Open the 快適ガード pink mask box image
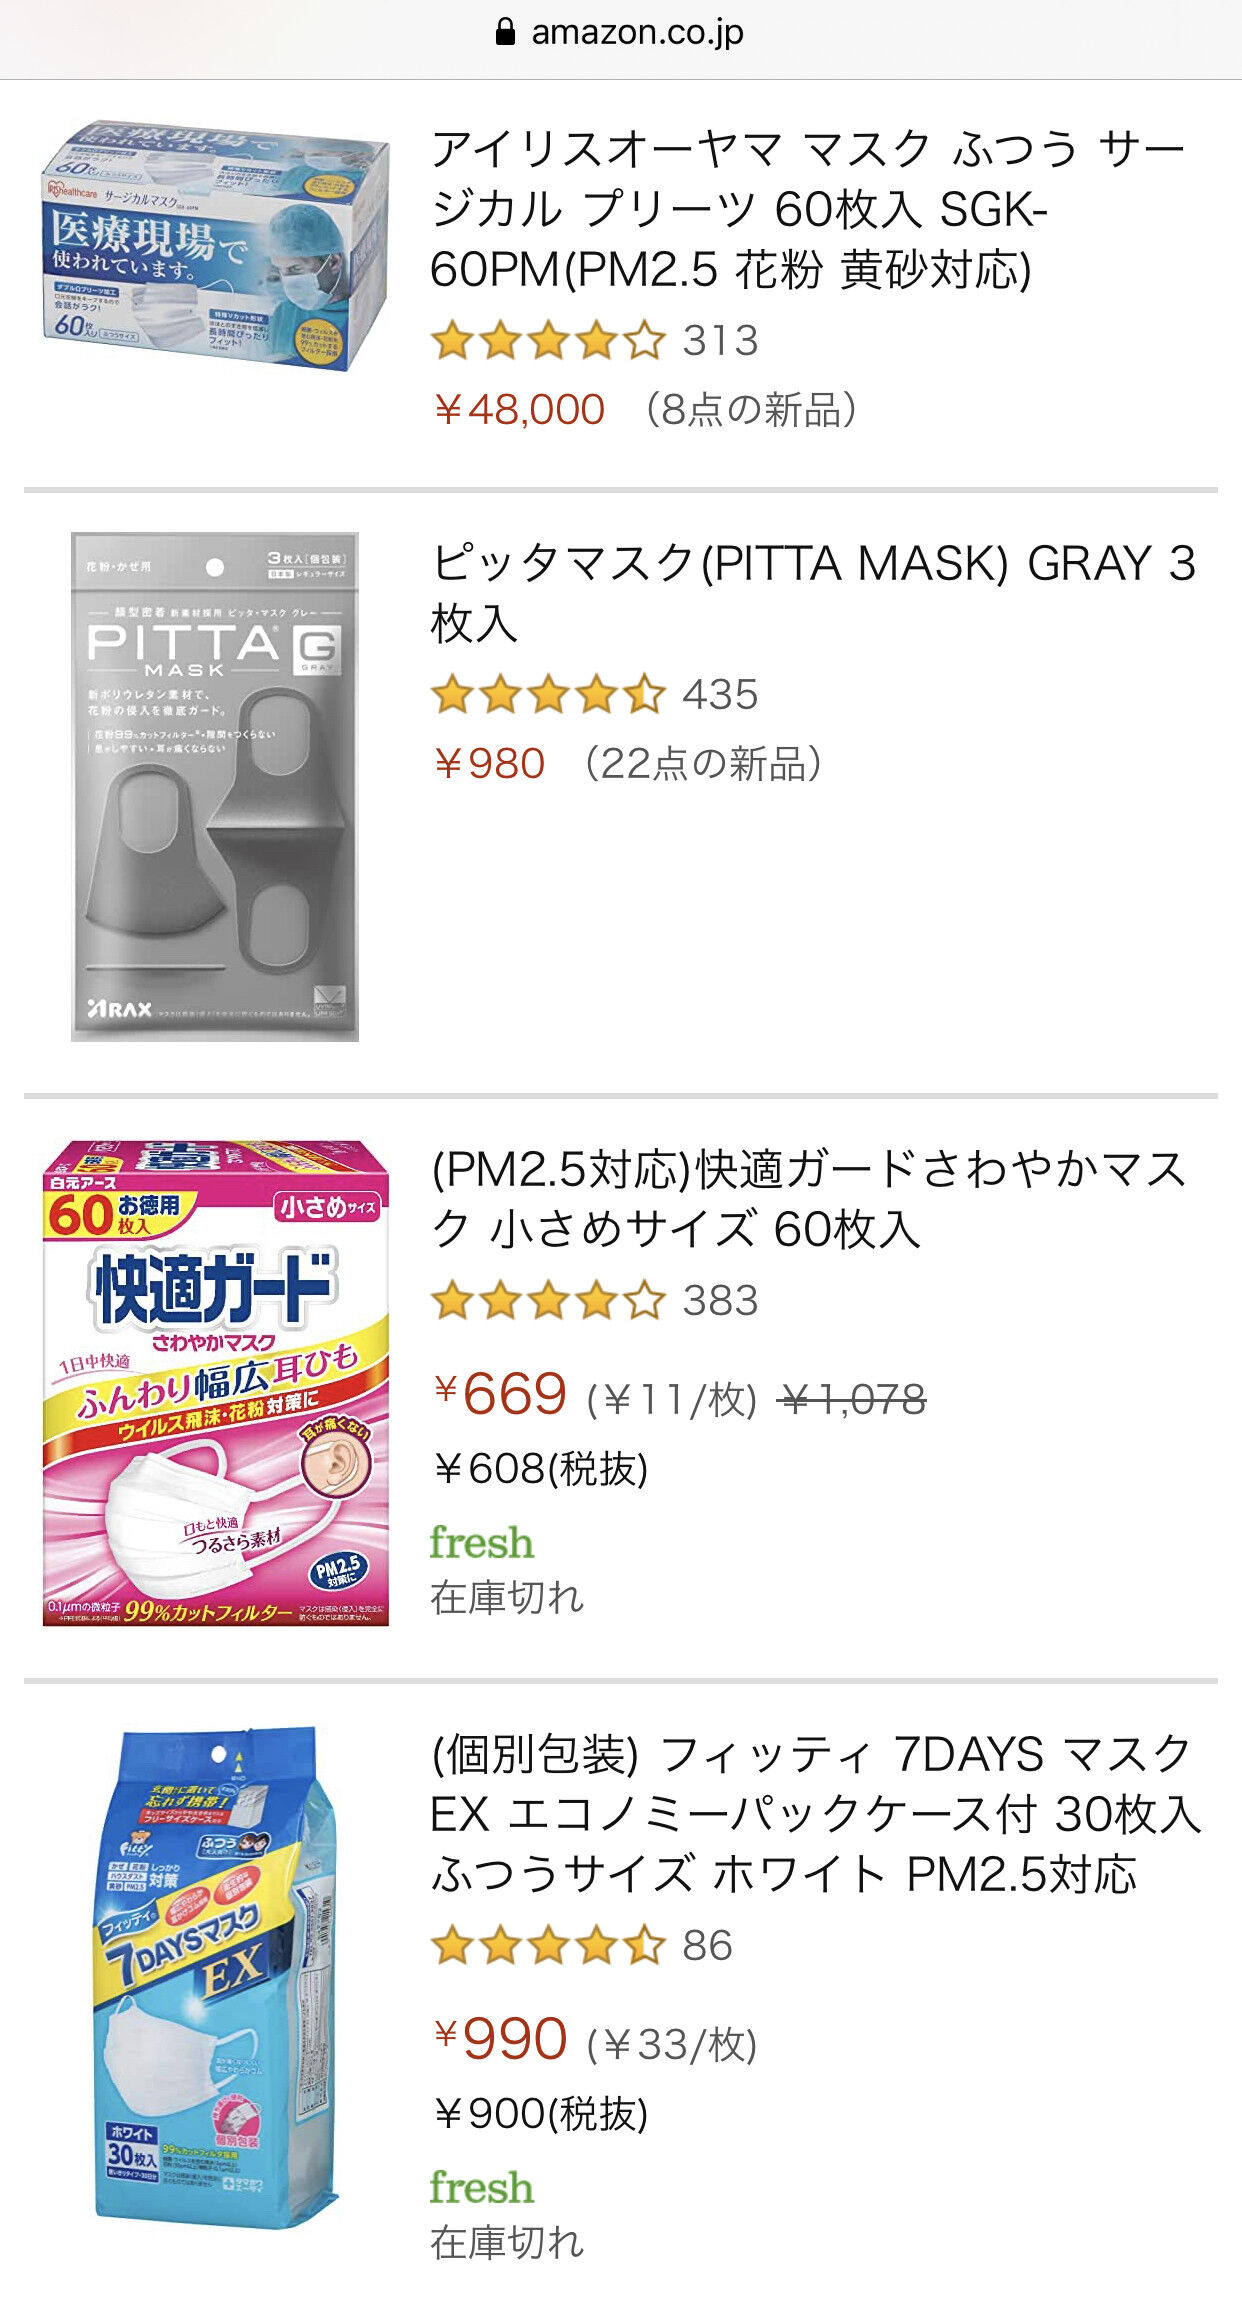Image resolution: width=1242 pixels, height=2319 pixels. (x=215, y=1383)
